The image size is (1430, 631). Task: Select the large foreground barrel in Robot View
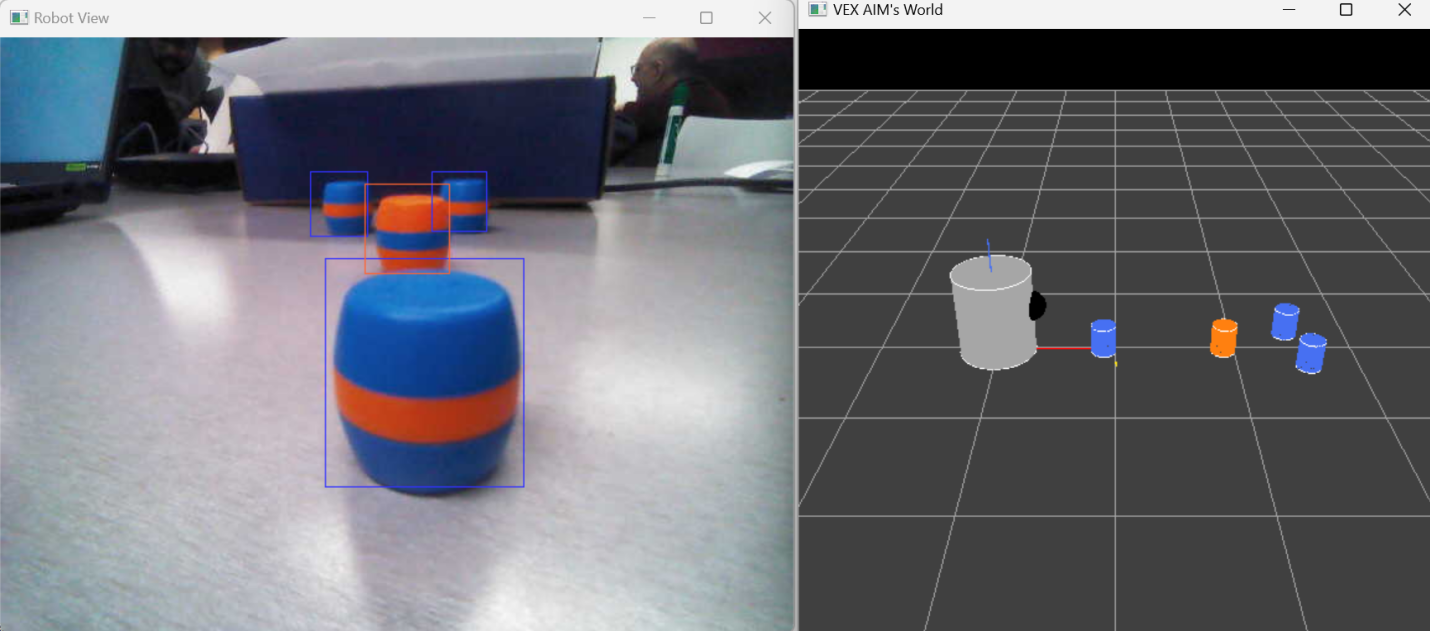[425, 380]
